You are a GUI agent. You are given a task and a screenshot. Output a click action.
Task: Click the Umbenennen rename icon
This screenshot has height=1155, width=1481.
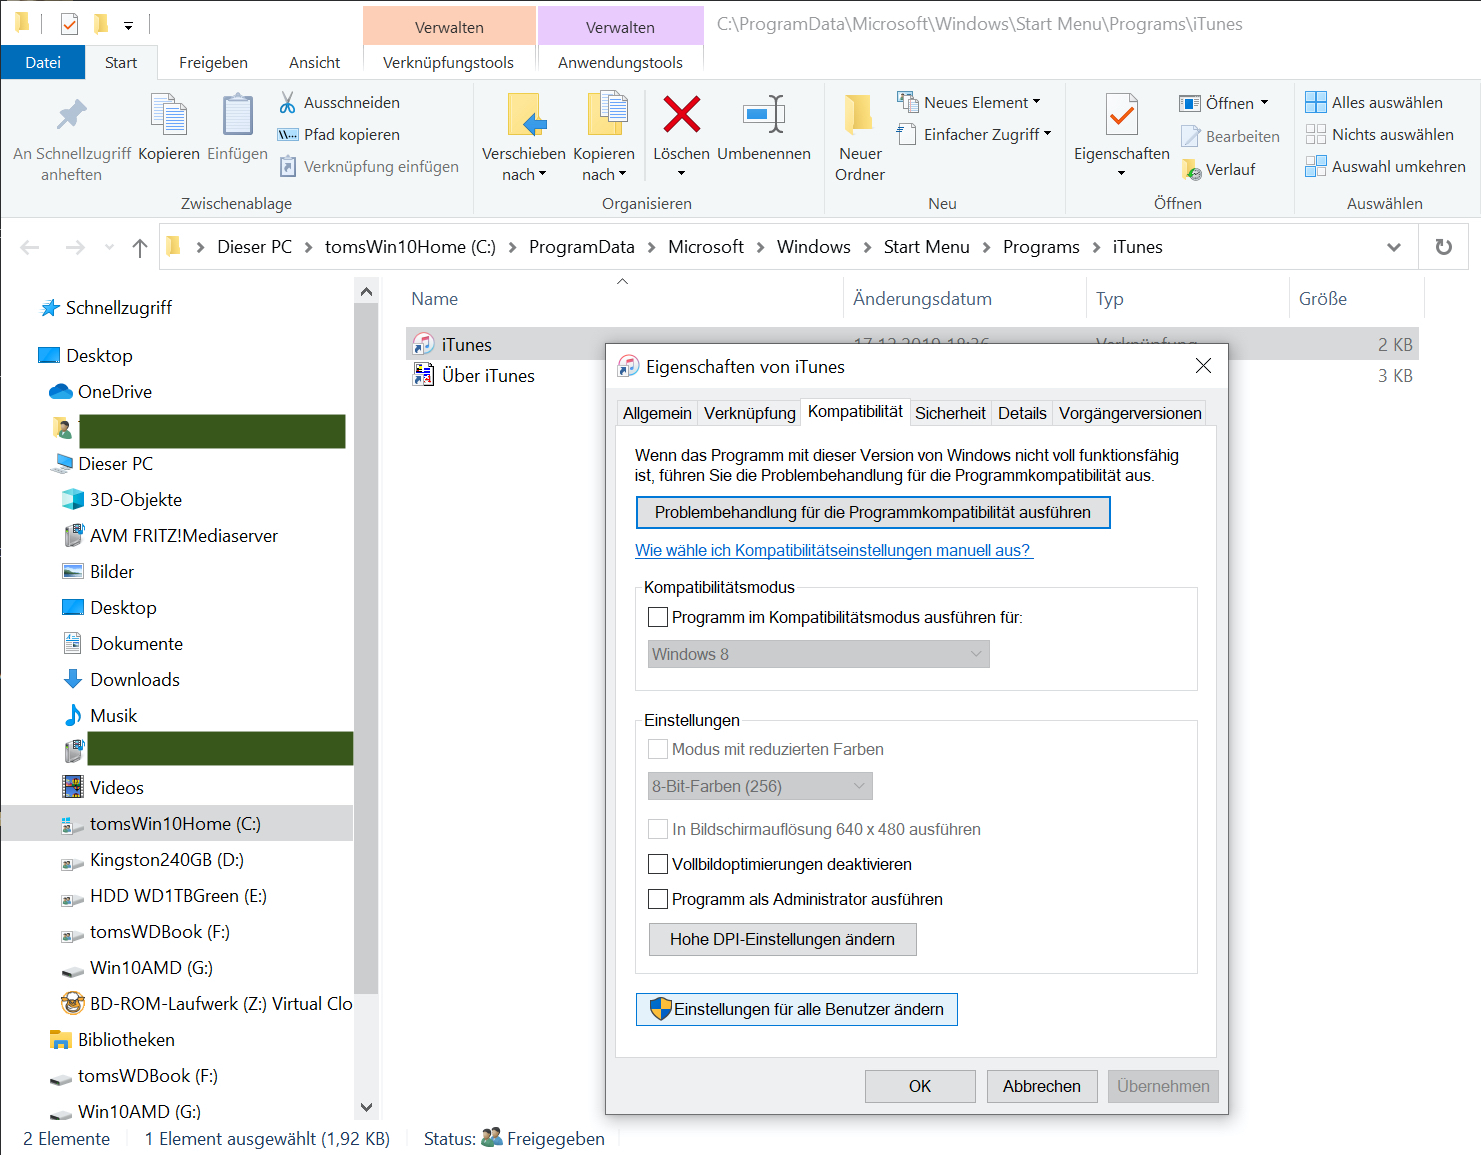click(764, 115)
